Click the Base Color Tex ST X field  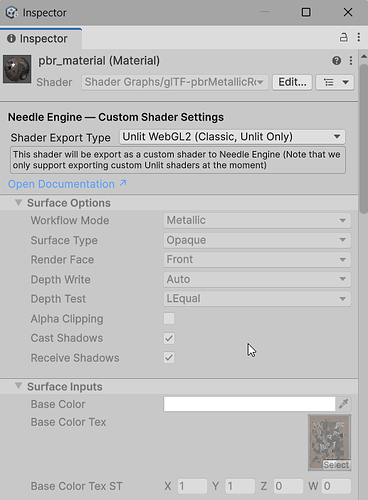point(192,486)
